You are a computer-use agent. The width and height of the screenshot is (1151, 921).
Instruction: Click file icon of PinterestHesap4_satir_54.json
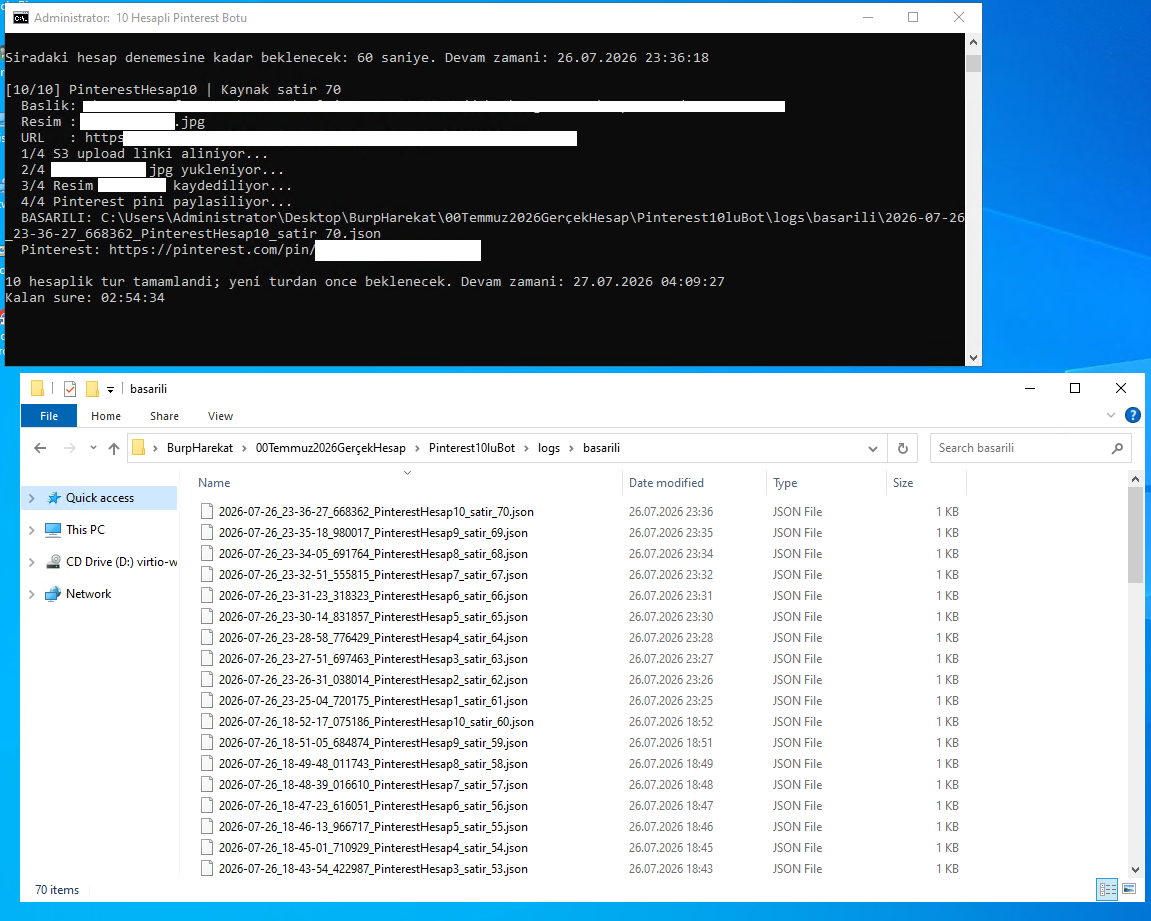click(207, 848)
